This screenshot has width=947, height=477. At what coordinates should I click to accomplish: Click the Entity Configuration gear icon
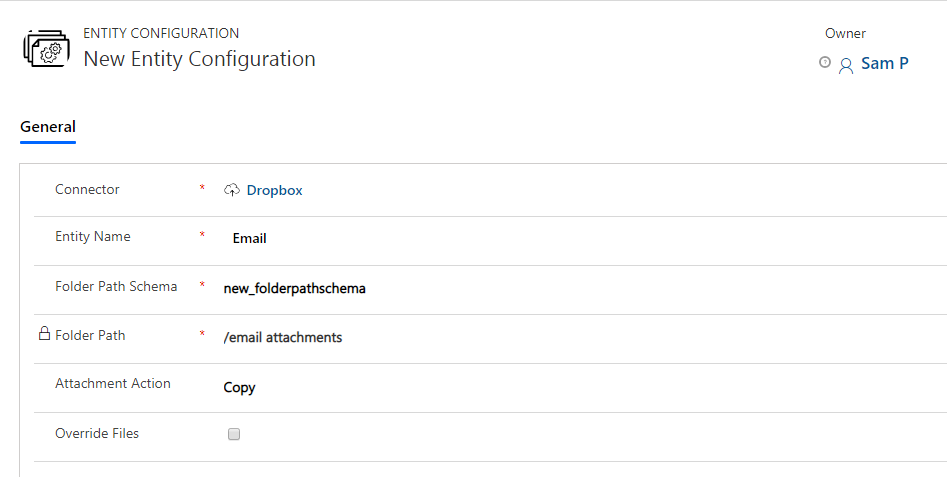(x=47, y=48)
